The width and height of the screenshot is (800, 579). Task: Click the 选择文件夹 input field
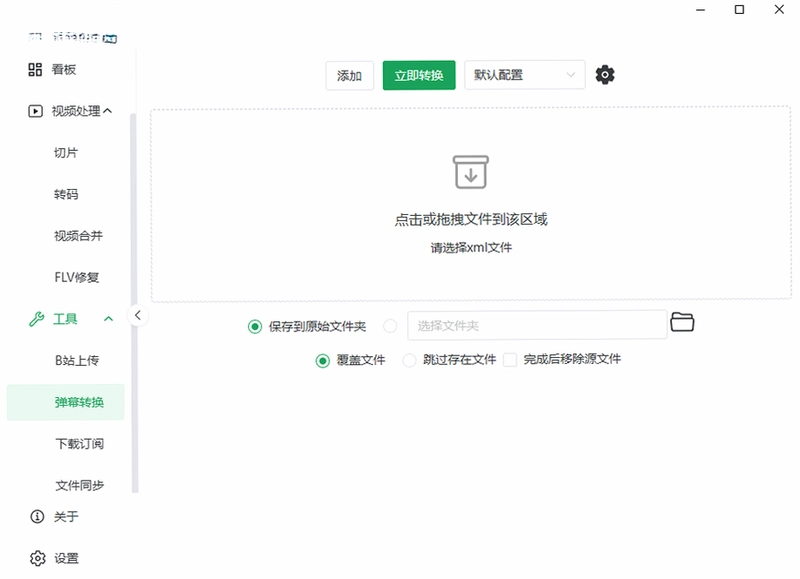(537, 325)
